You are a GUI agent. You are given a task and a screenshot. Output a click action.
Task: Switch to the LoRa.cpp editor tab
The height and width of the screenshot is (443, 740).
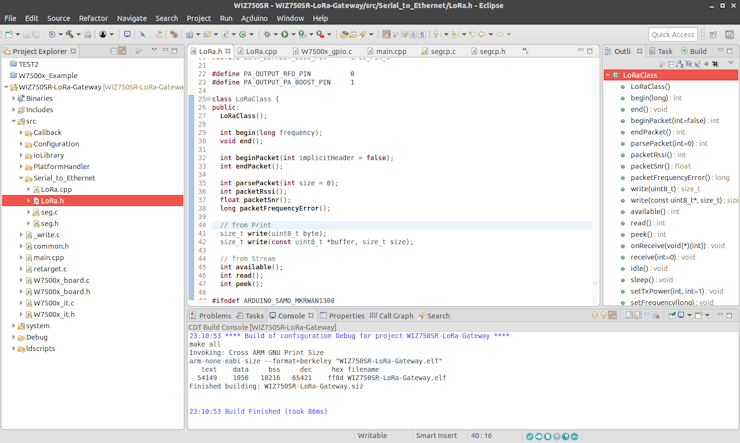261,51
